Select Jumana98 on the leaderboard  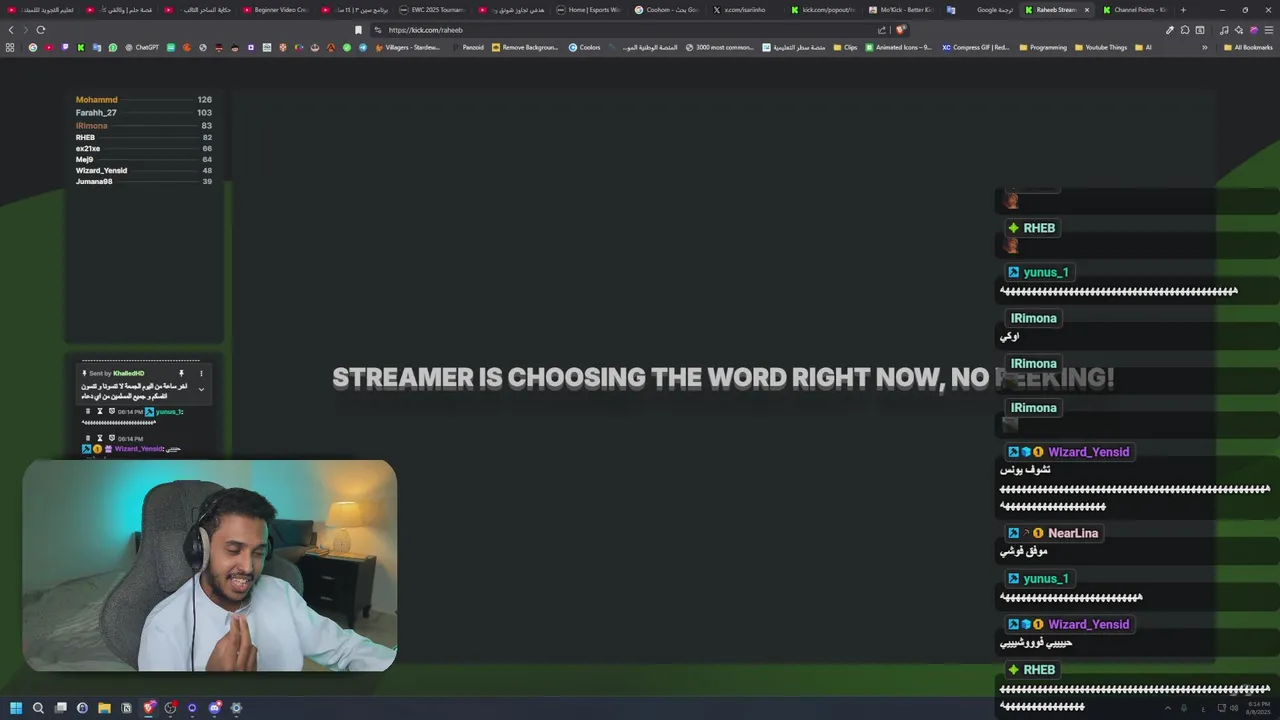94,182
